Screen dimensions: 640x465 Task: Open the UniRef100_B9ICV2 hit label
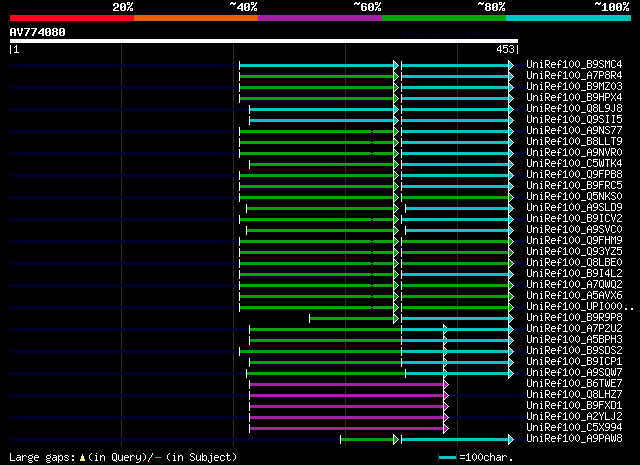pos(574,219)
